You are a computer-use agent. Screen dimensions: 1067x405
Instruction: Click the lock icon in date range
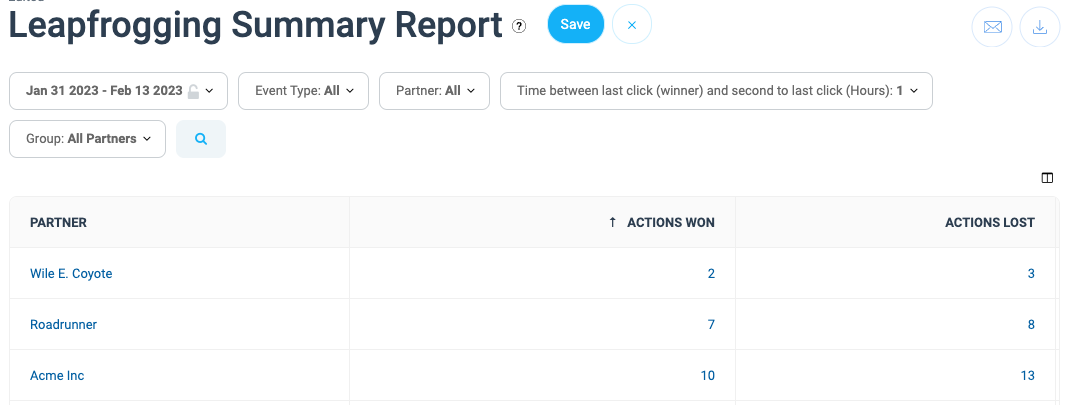194,91
